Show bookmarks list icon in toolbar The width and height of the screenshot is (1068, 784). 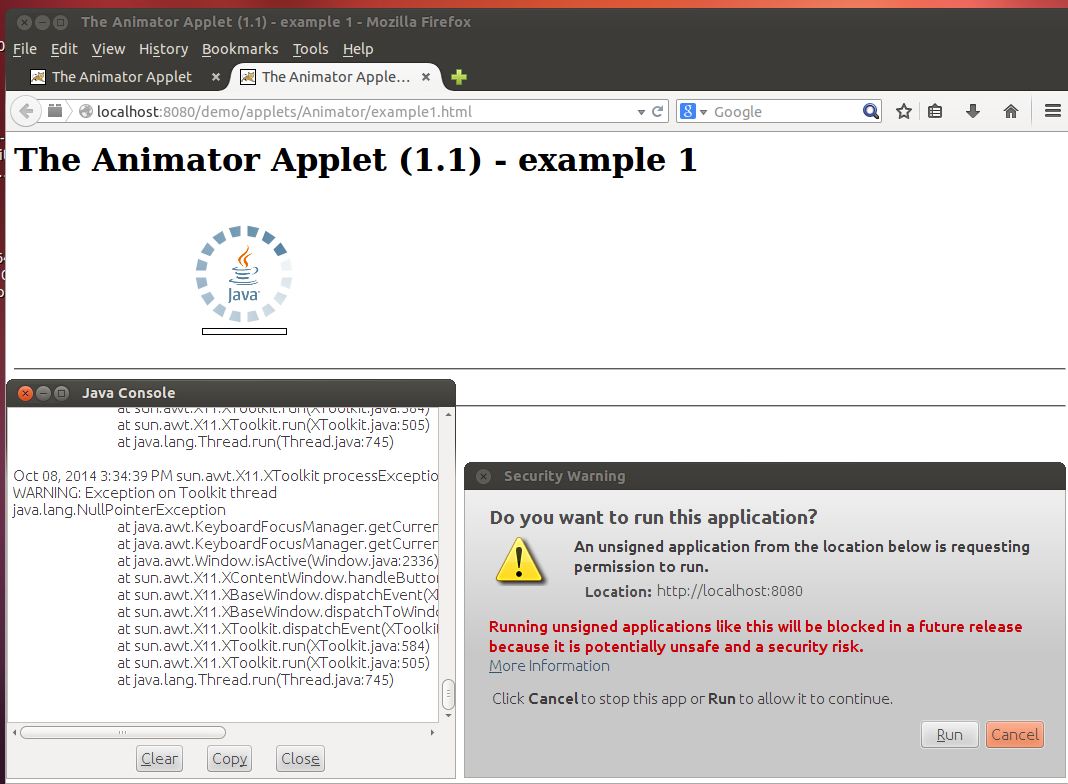935,112
